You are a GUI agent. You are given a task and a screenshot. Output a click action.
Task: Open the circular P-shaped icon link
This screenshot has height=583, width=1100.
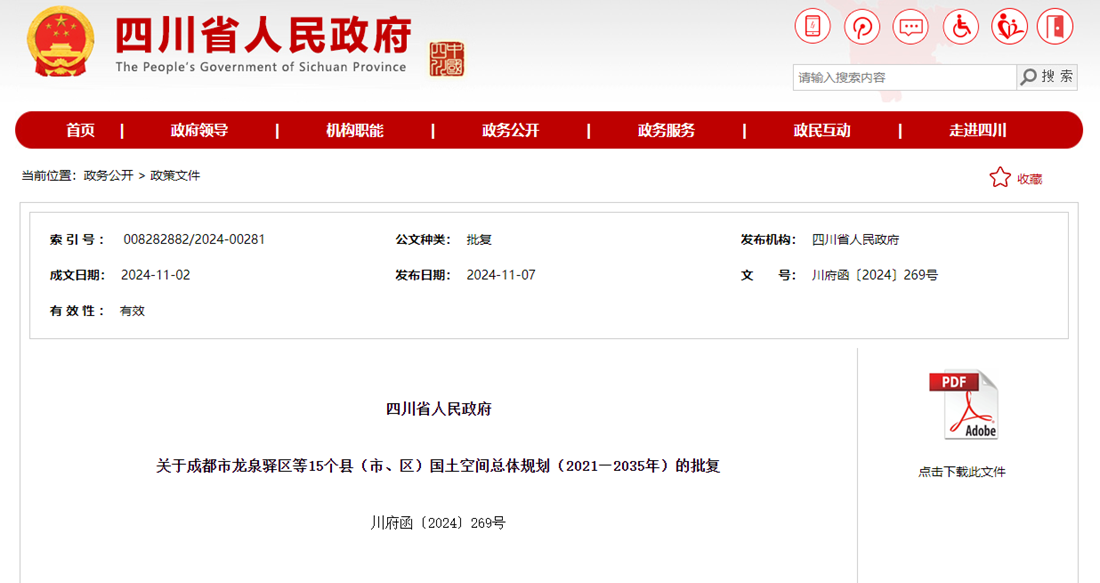[x=862, y=26]
